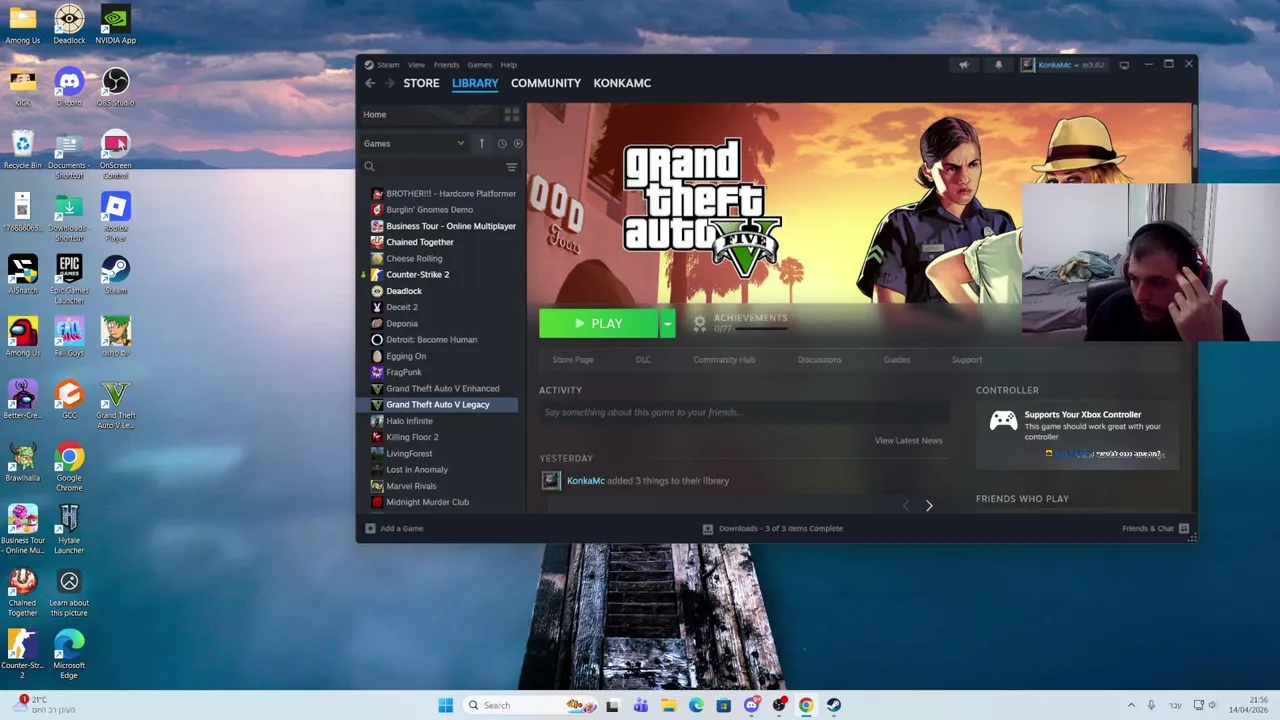
Task: Open advanced library filter options
Action: (511, 167)
